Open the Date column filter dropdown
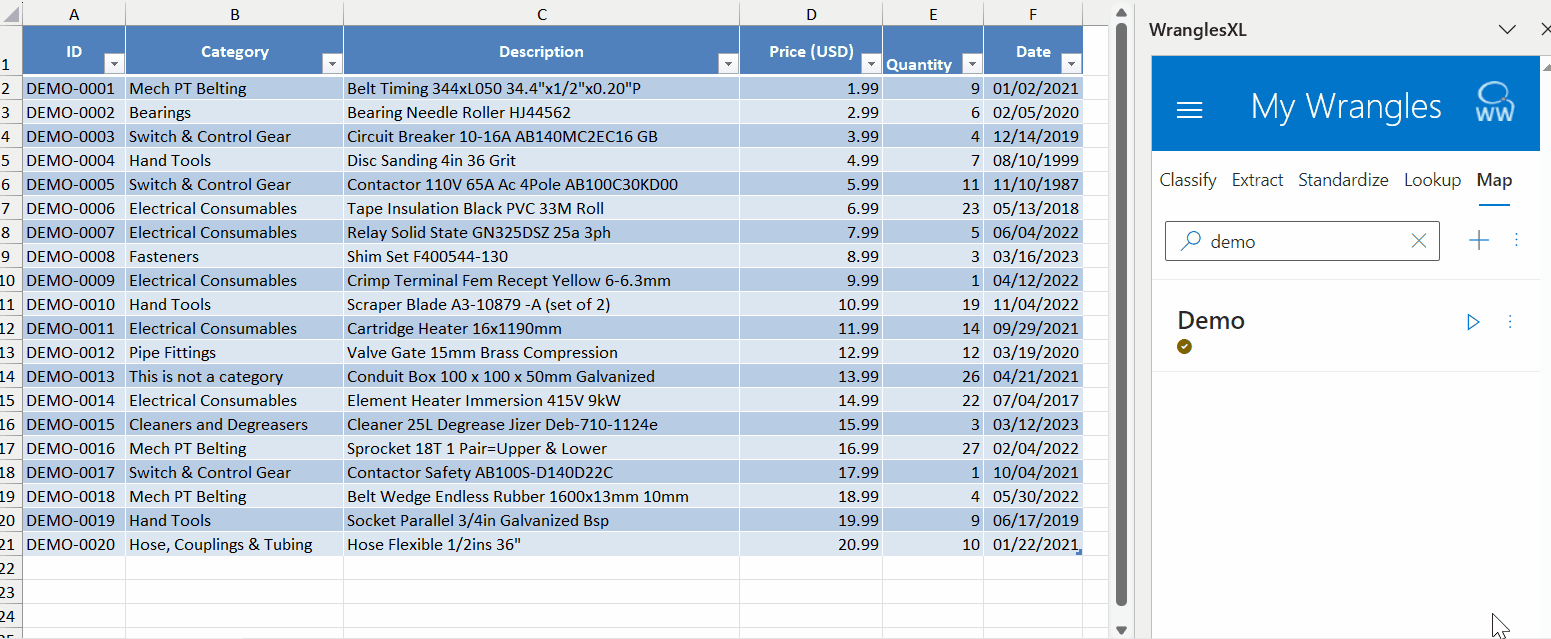The image size is (1551, 639). pos(1071,64)
